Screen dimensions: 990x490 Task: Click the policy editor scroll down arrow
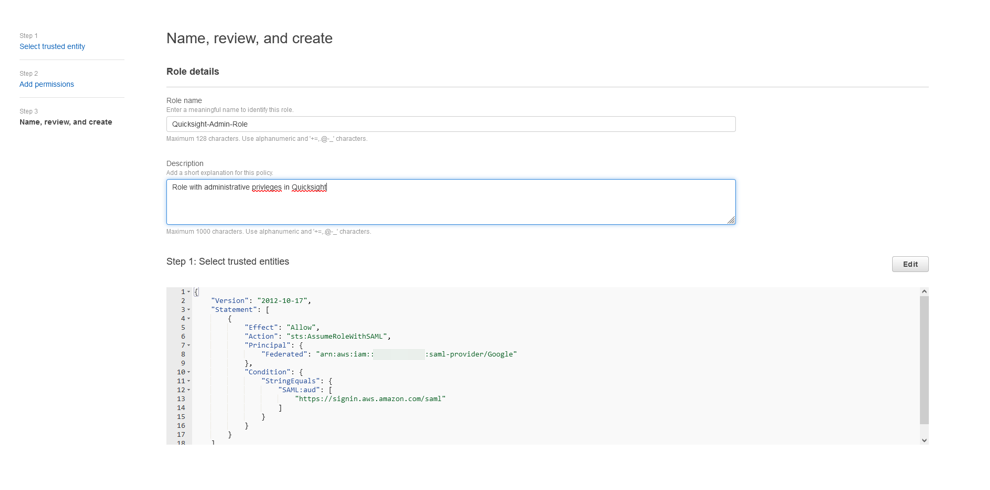(923, 440)
